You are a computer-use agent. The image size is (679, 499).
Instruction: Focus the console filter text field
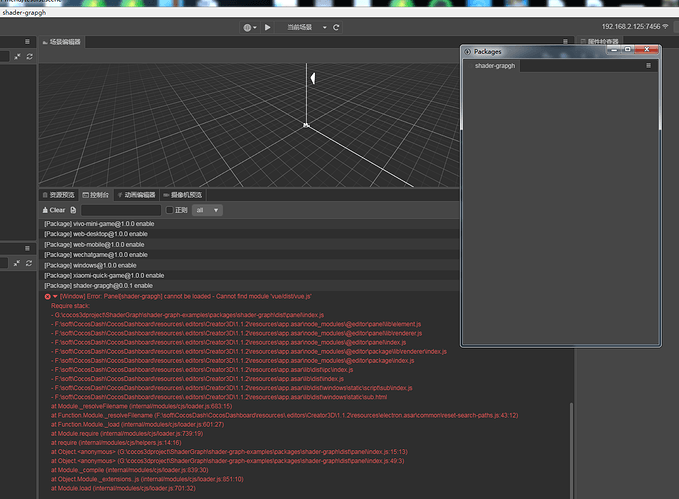click(120, 210)
